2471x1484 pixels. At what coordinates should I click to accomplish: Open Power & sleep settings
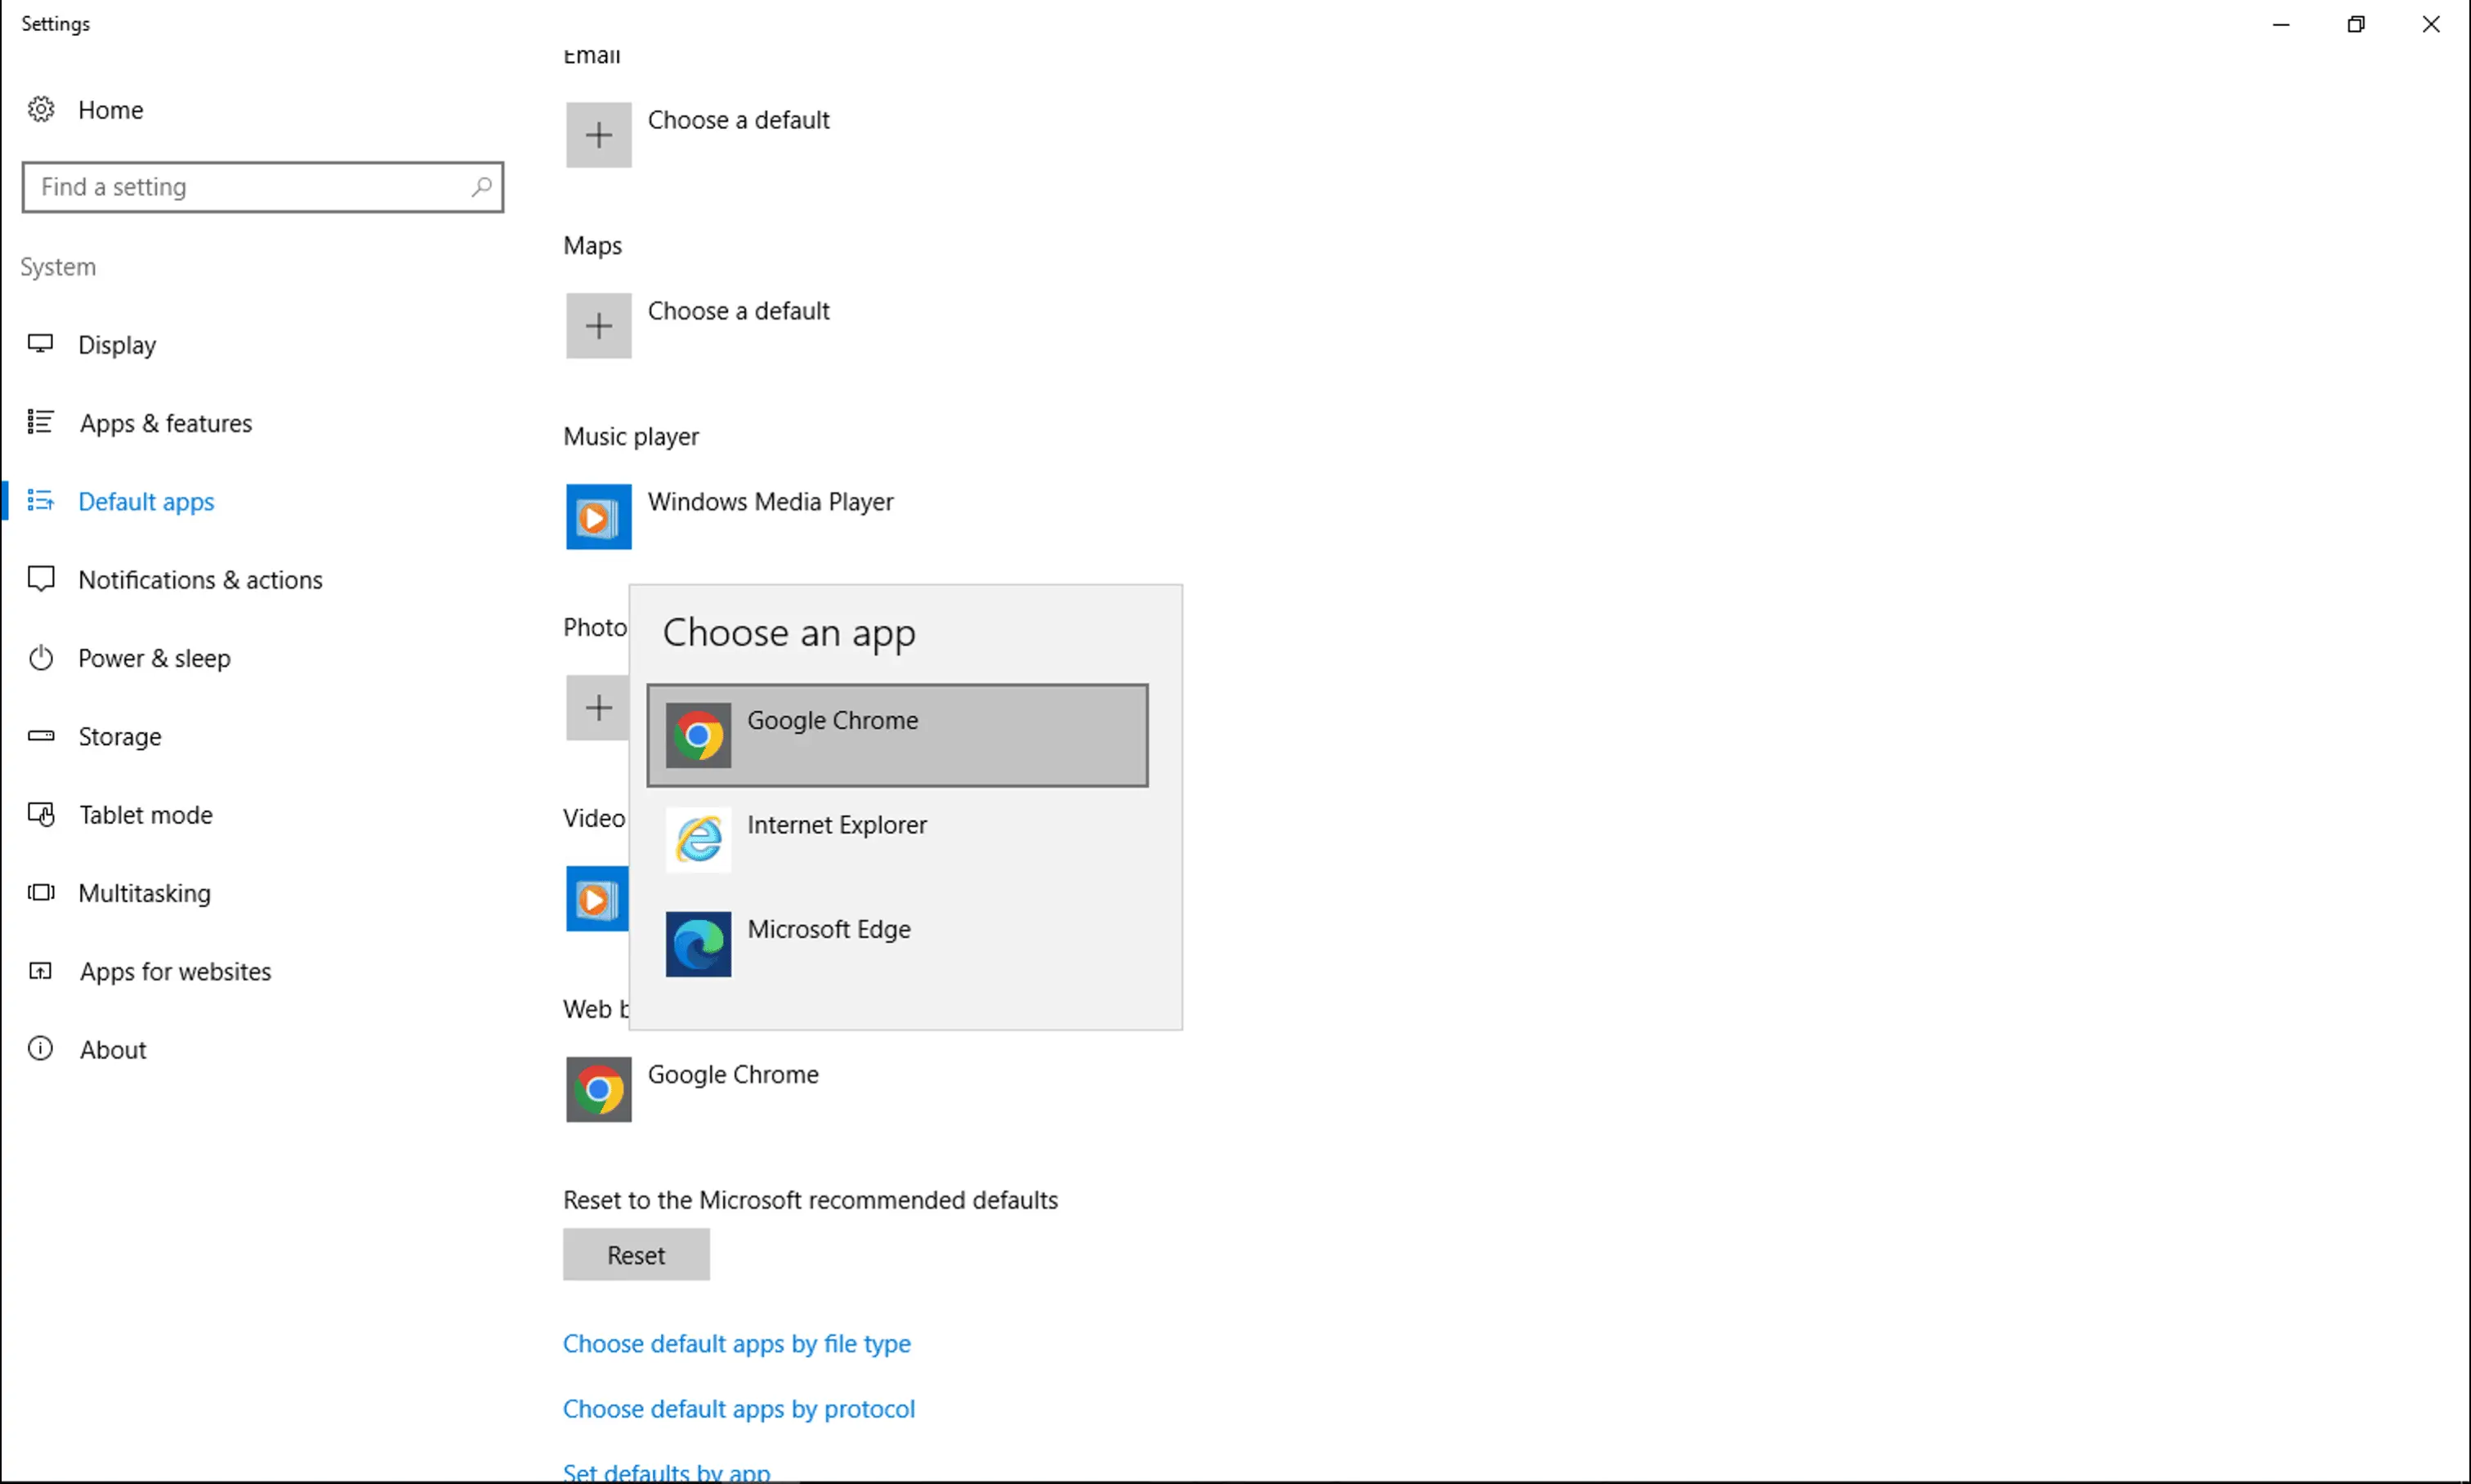[x=154, y=658]
